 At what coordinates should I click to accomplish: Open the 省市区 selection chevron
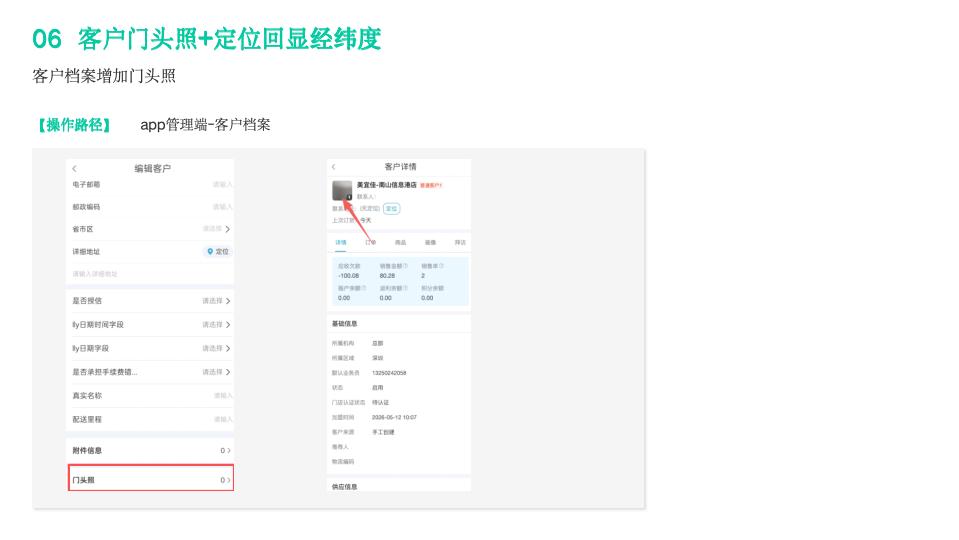click(228, 229)
